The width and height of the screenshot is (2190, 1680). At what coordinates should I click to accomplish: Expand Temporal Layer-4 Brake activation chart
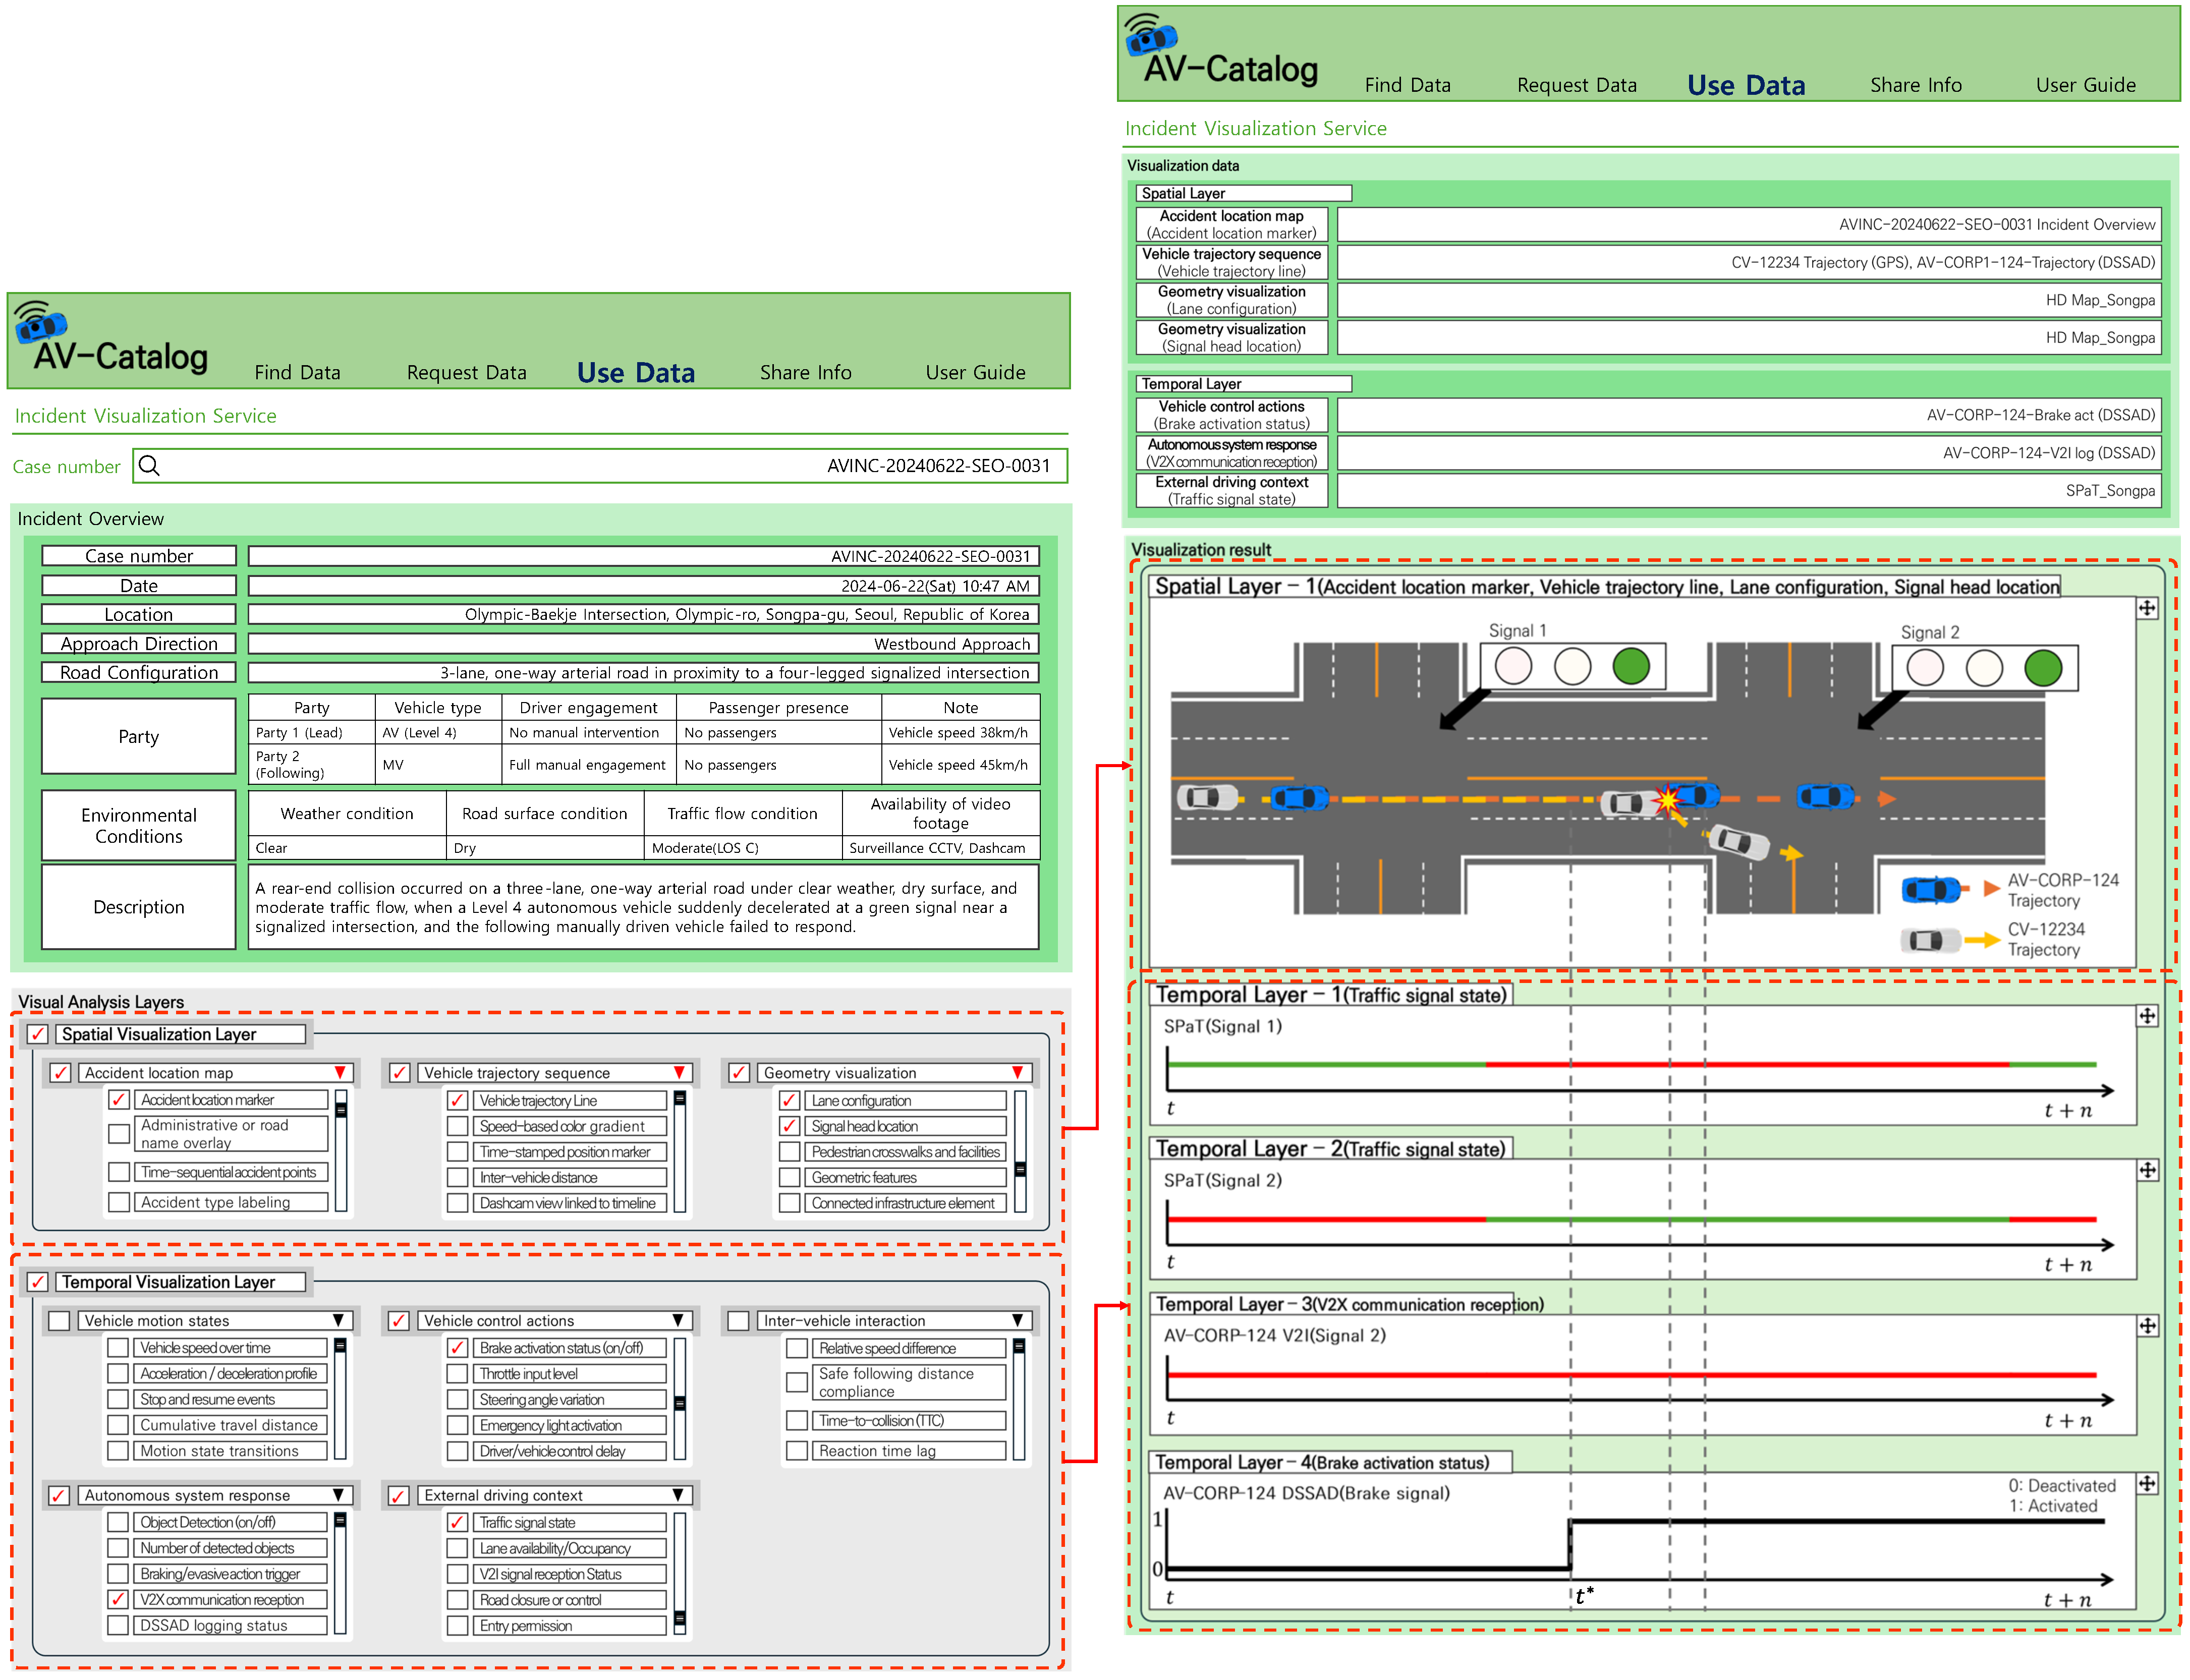point(2147,1484)
